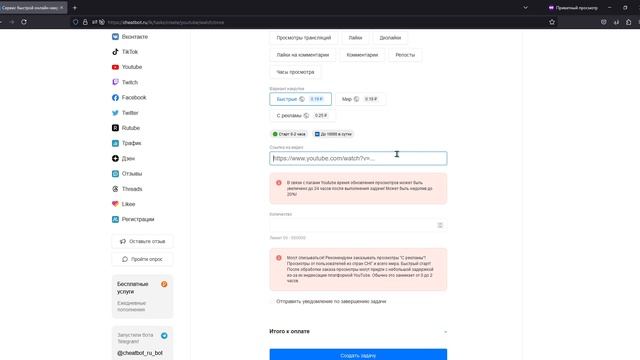Switch to Часы просмотра tab
The height and width of the screenshot is (360, 640).
pyautogui.click(x=296, y=72)
